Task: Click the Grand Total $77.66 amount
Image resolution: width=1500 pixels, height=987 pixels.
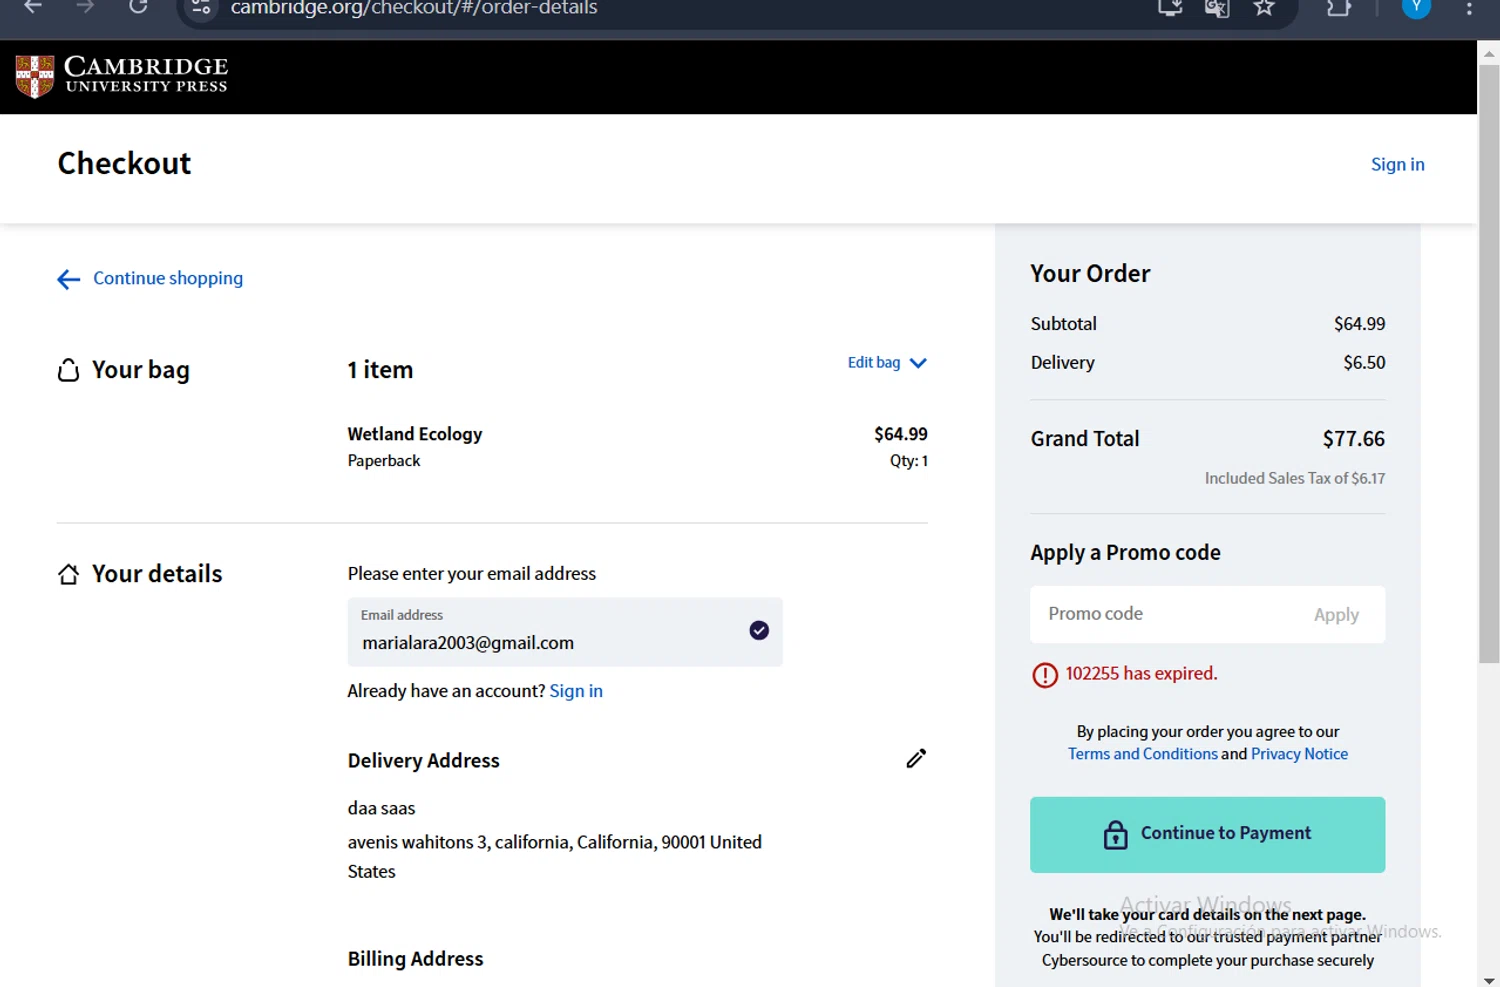Action: (x=1353, y=439)
